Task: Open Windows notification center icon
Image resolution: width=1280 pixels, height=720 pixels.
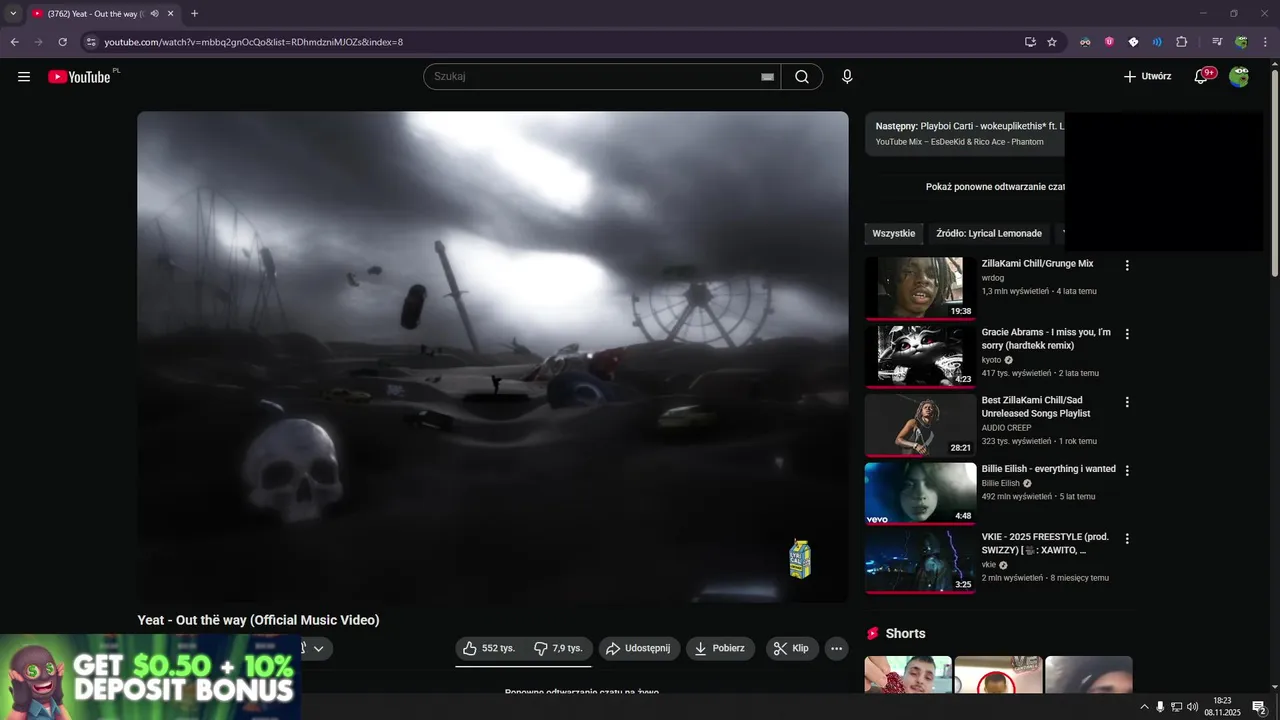Action: click(x=1260, y=707)
